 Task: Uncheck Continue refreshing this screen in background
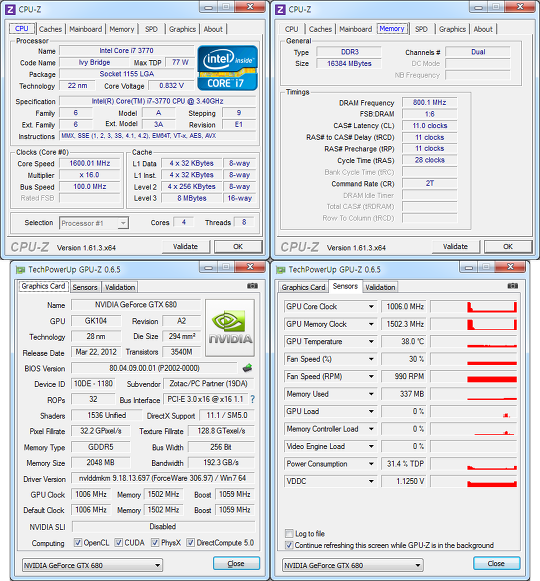[x=289, y=545]
